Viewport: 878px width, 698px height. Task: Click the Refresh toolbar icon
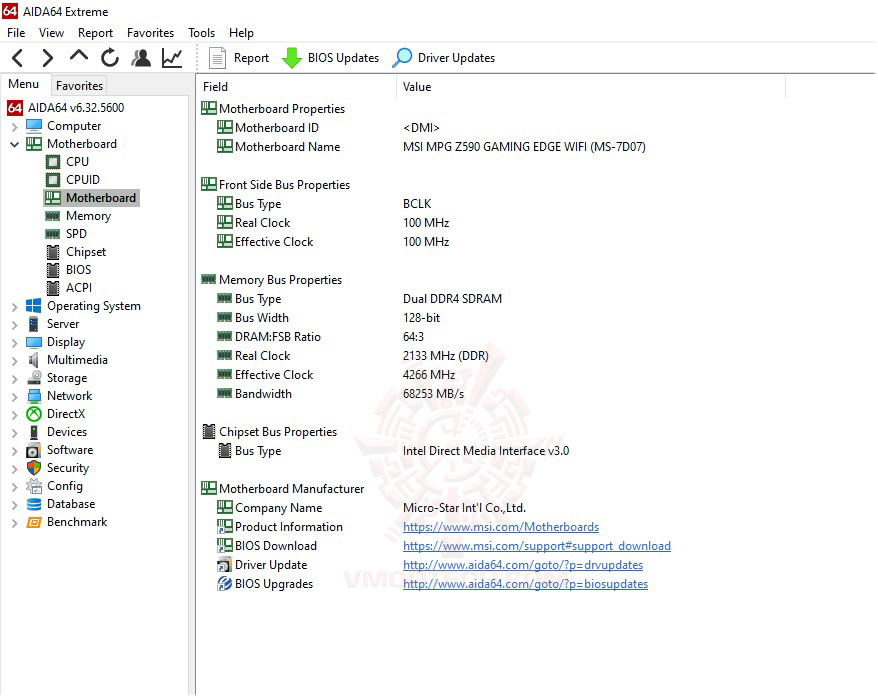click(110, 58)
